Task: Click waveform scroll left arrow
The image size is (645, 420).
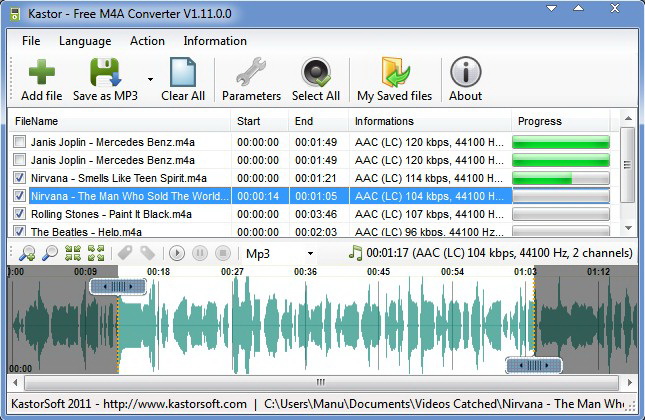Action: (15, 383)
